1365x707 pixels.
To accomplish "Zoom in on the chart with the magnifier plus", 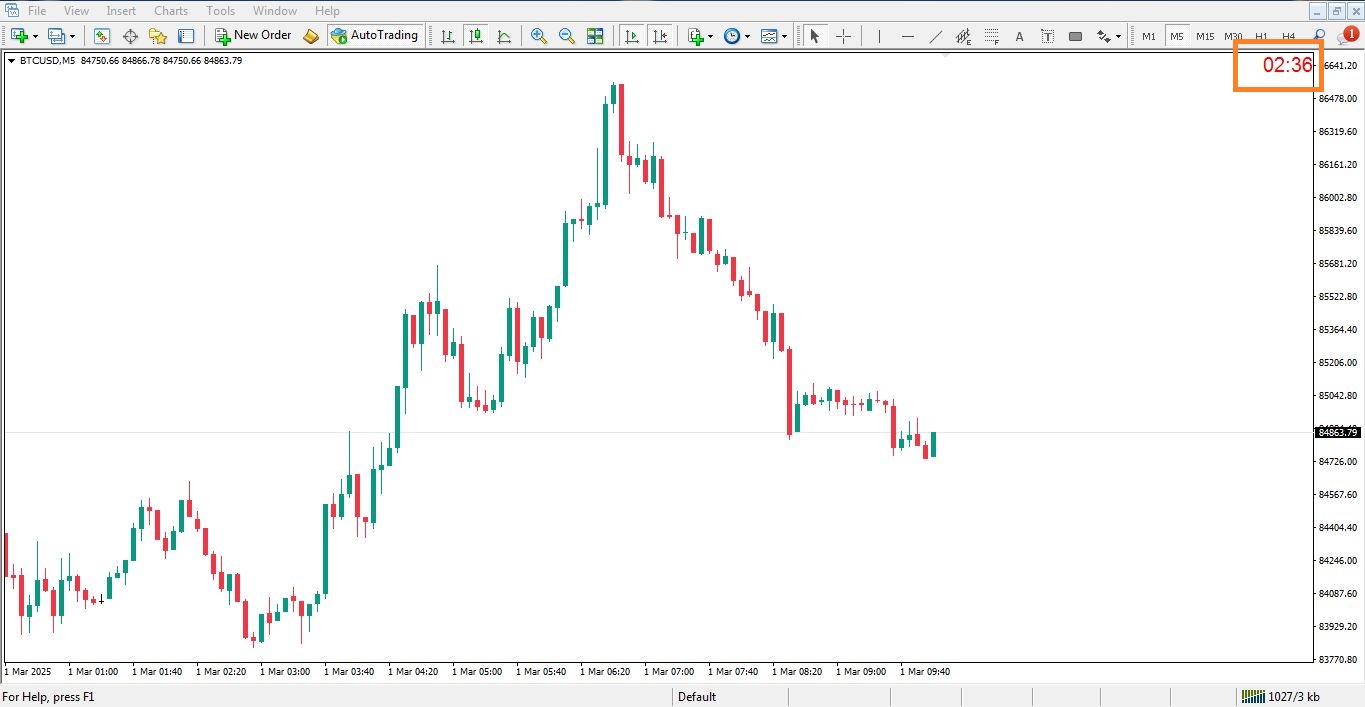I will point(539,36).
